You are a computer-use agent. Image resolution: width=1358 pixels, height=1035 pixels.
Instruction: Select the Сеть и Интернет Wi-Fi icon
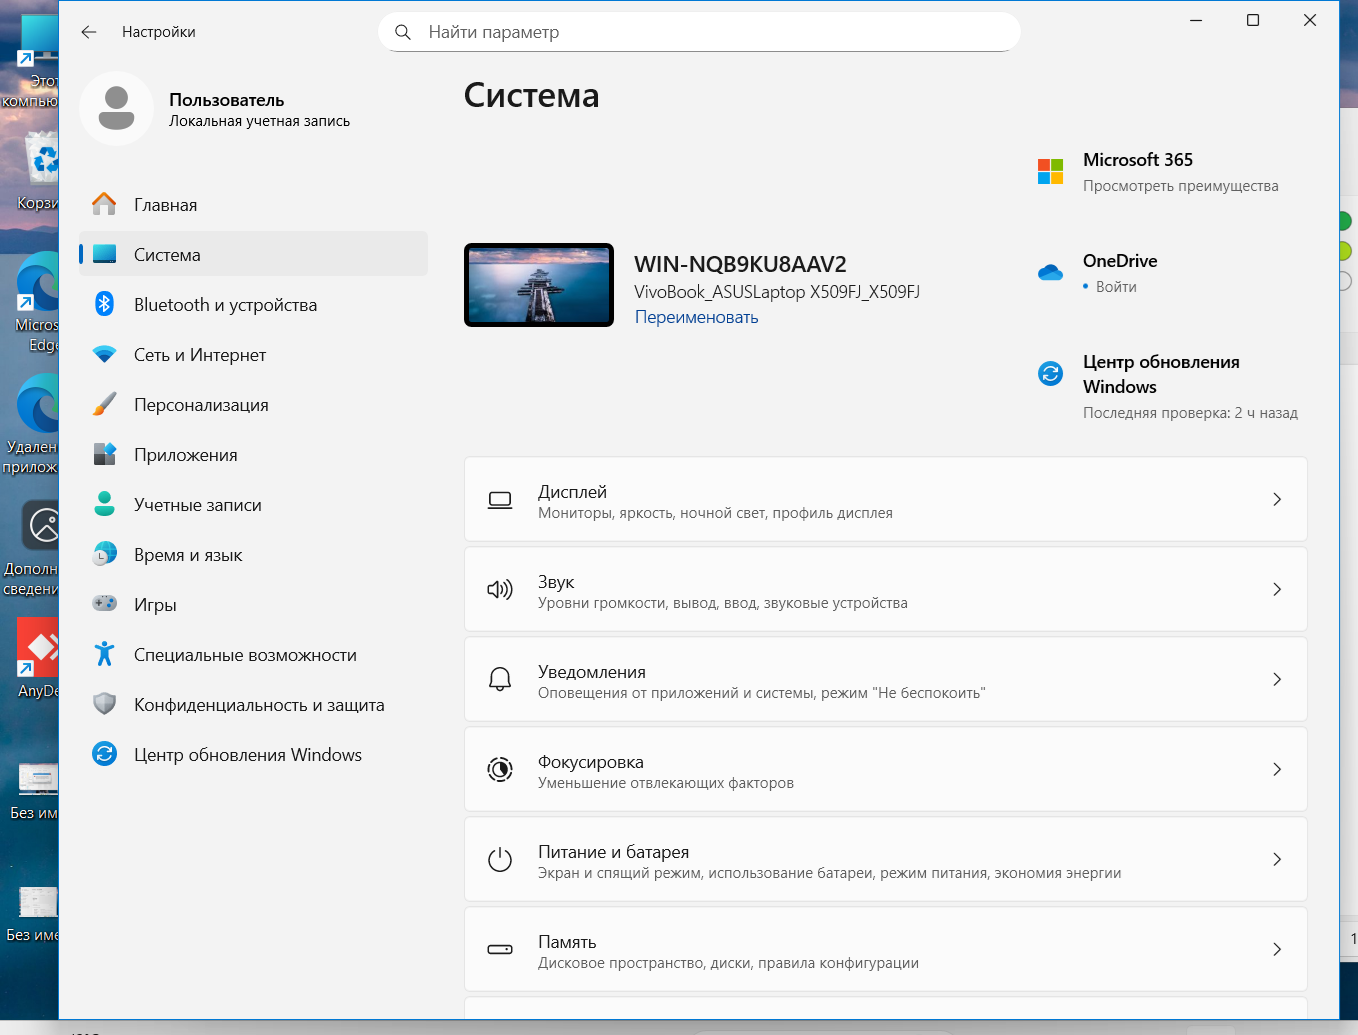click(x=104, y=355)
